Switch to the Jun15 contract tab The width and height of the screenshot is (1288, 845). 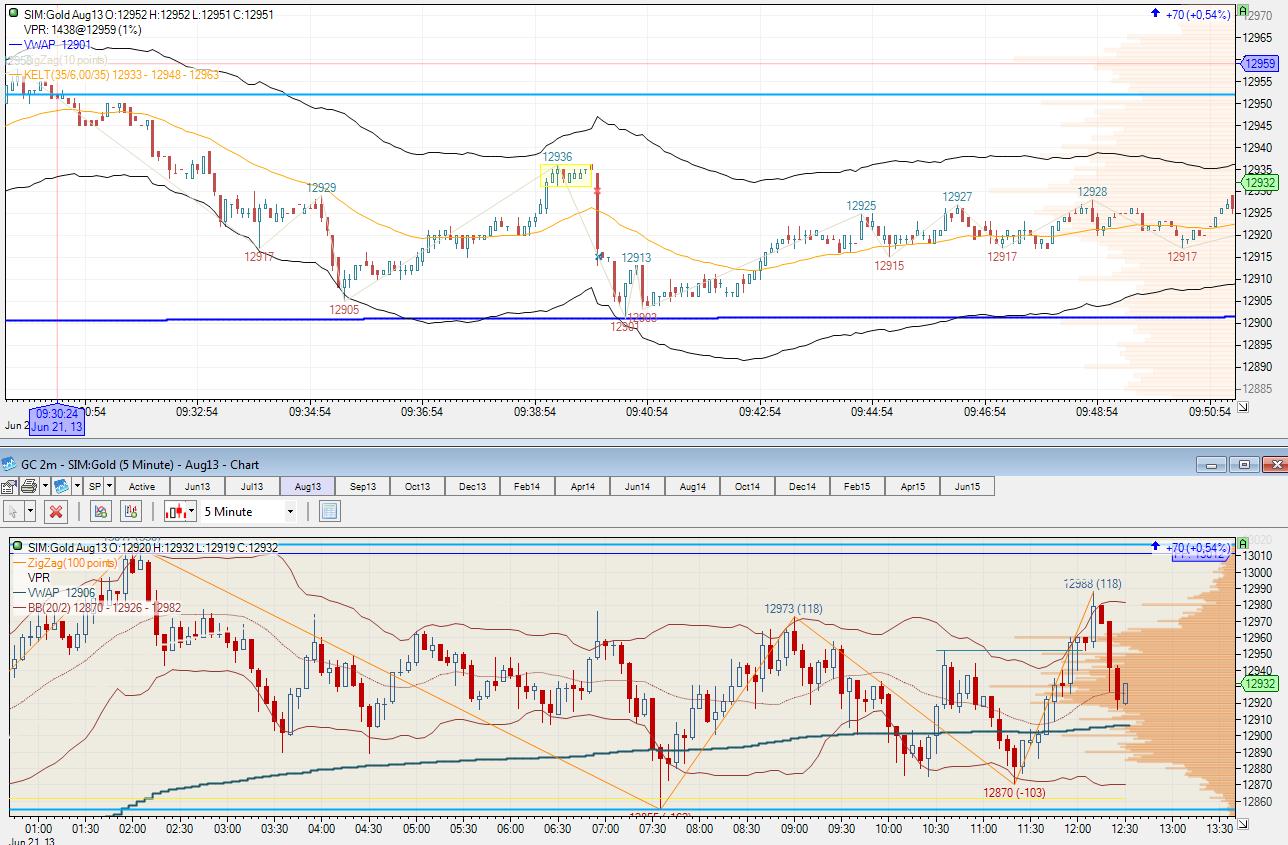[967, 486]
